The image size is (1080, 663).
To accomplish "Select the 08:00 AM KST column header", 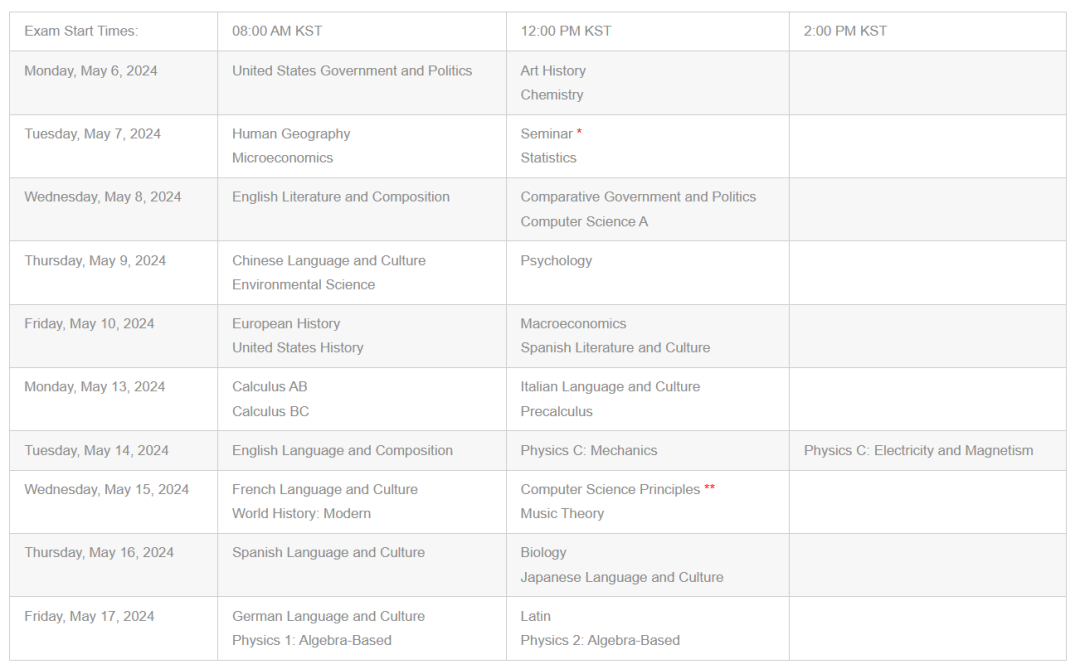I will point(277,31).
